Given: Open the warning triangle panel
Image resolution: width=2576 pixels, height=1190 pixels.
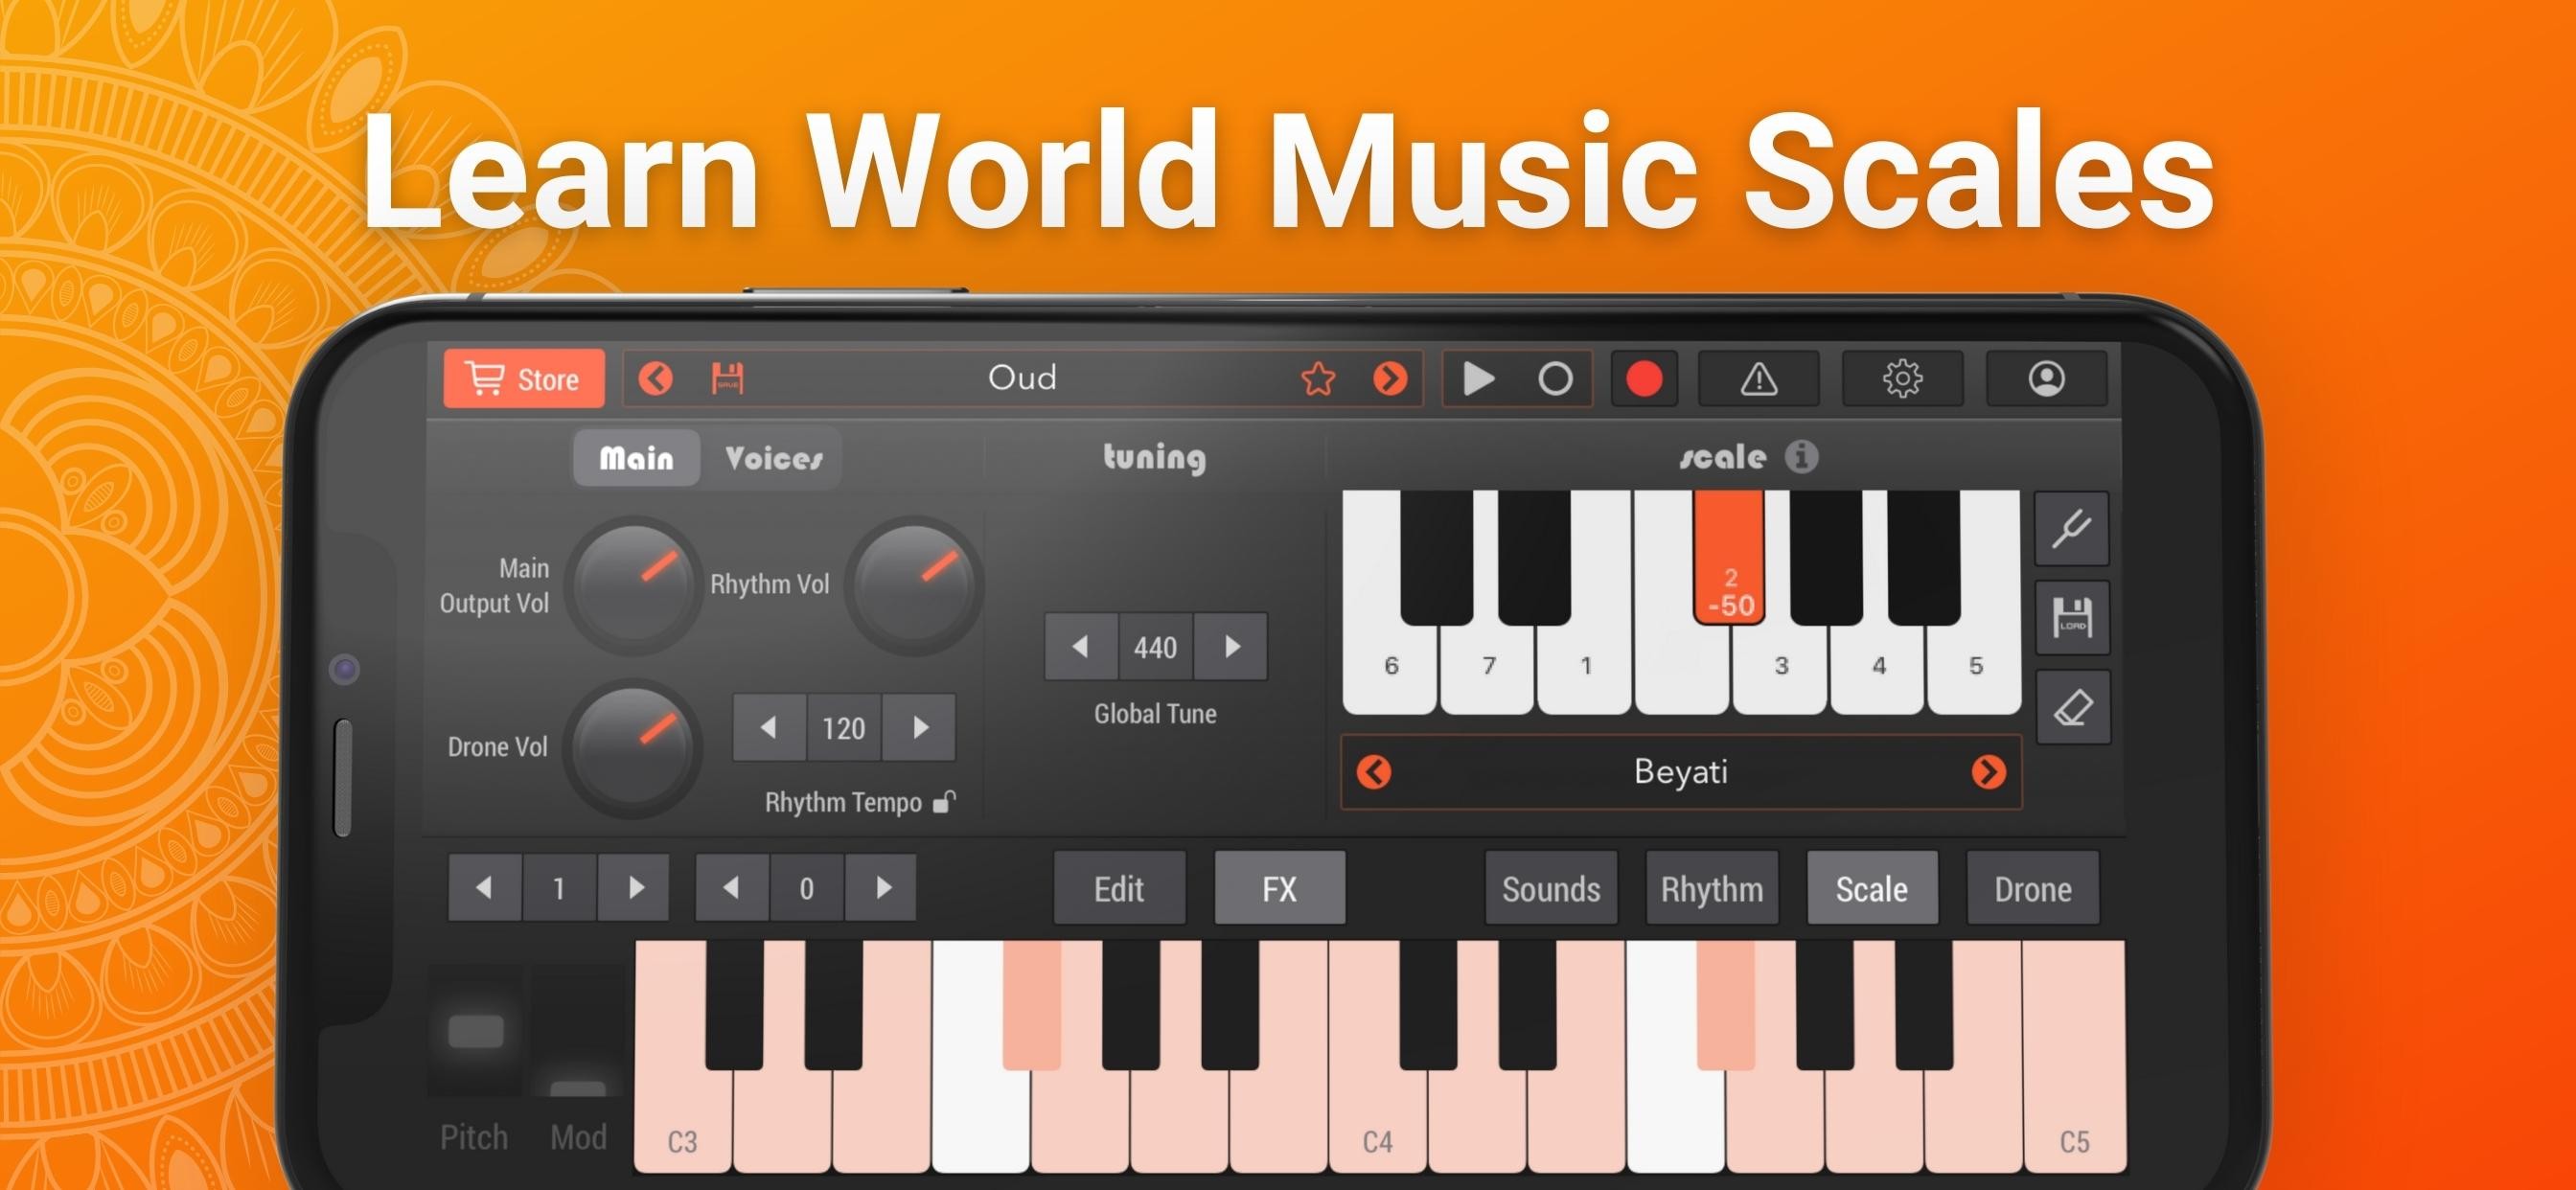Looking at the screenshot, I should [1758, 379].
